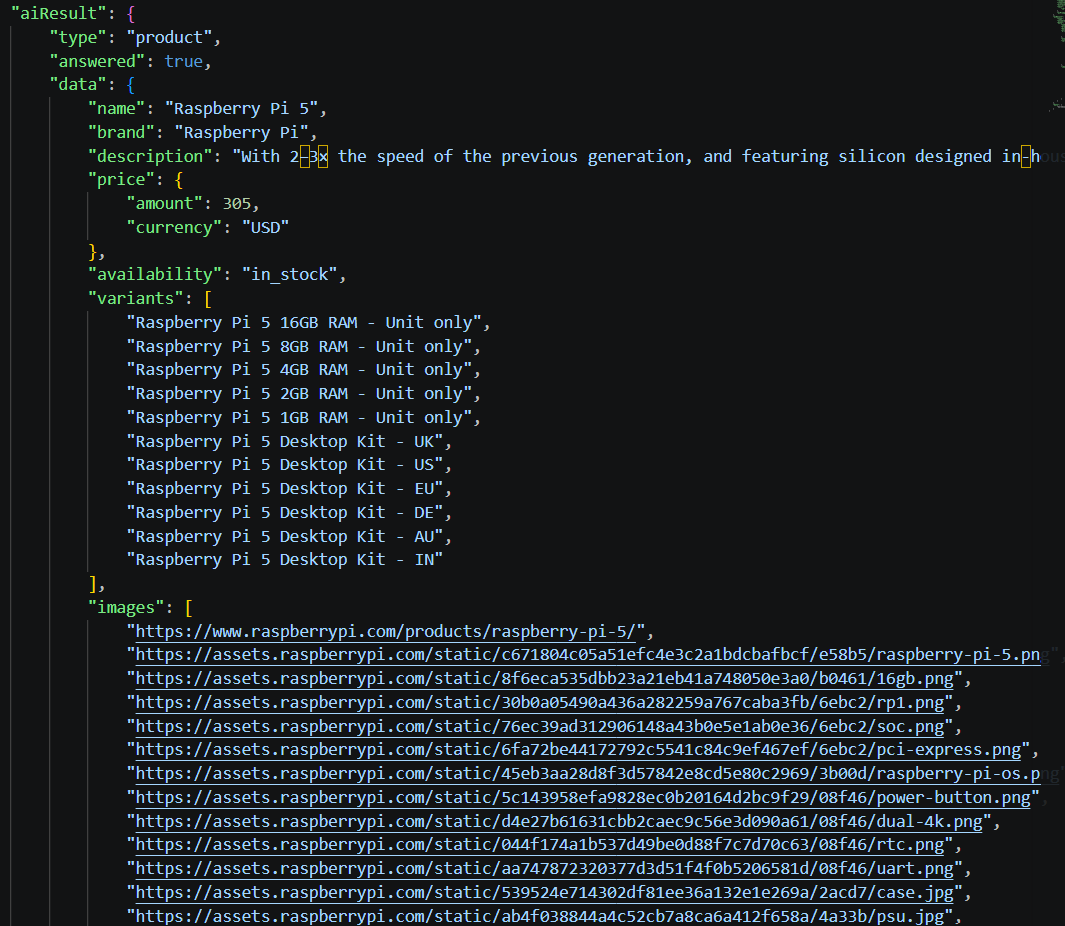The height and width of the screenshot is (926, 1065).
Task: Click the "name" key
Action: pos(116,109)
